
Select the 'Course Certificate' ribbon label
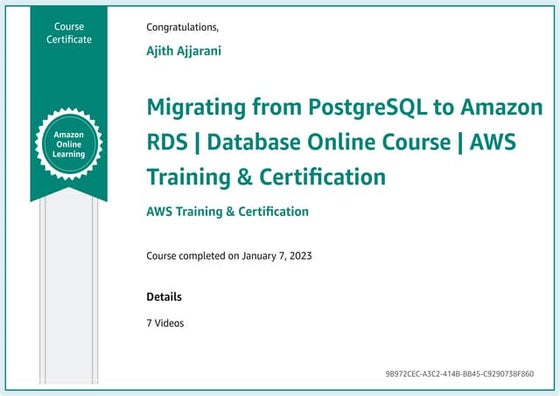69,33
